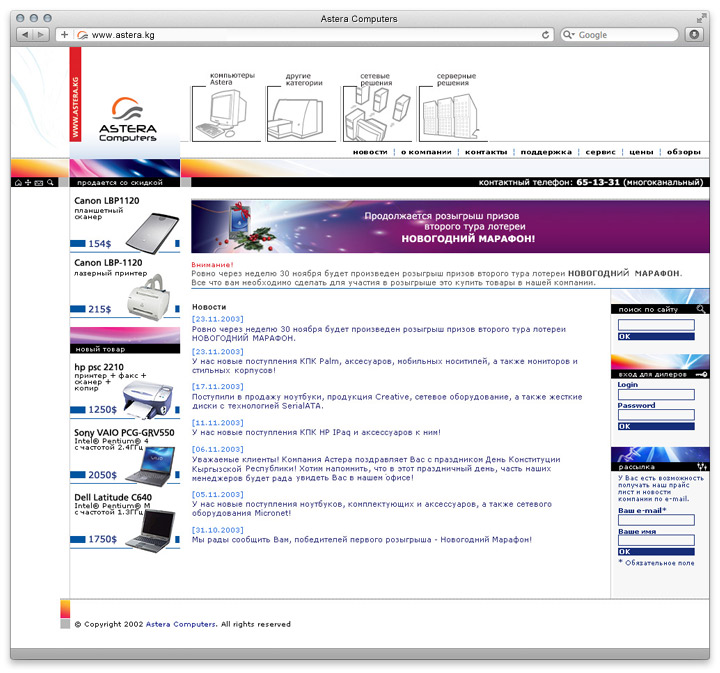The width and height of the screenshot is (720, 673).
Task: Click the Ваше имя input field
Action: [656, 540]
